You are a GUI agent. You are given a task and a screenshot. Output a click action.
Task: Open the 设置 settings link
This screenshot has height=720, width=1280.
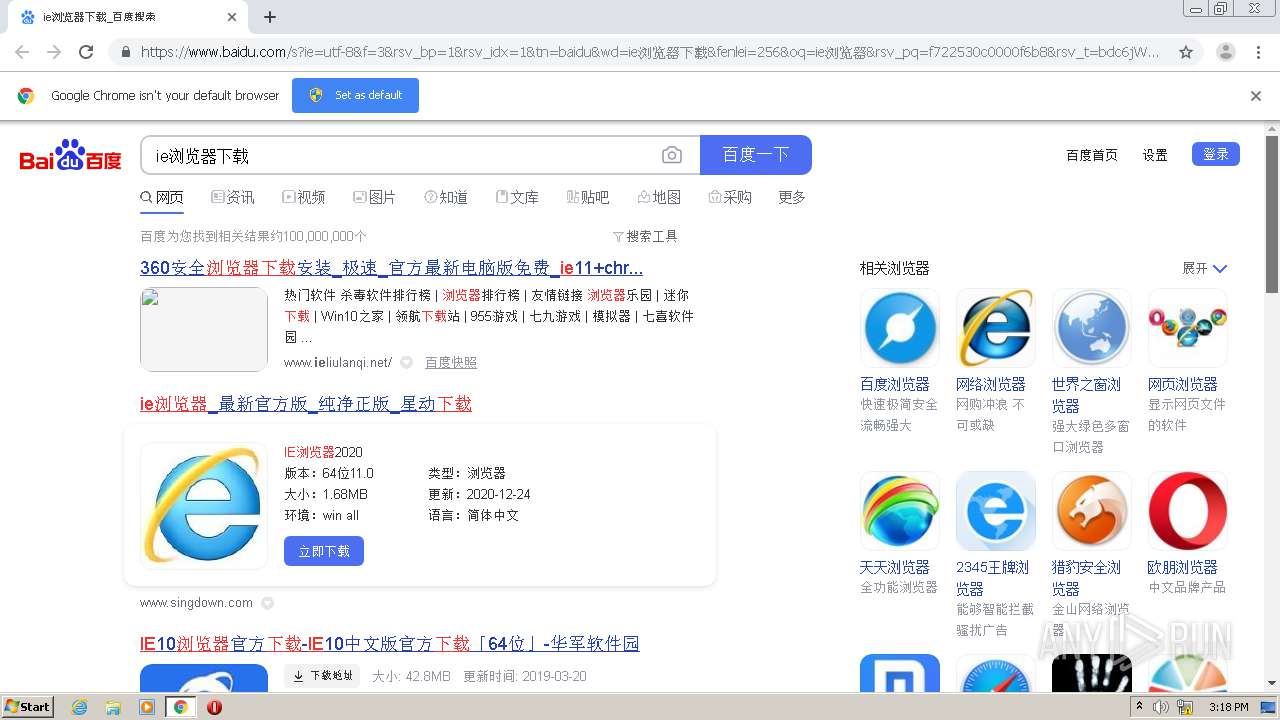pos(1155,155)
